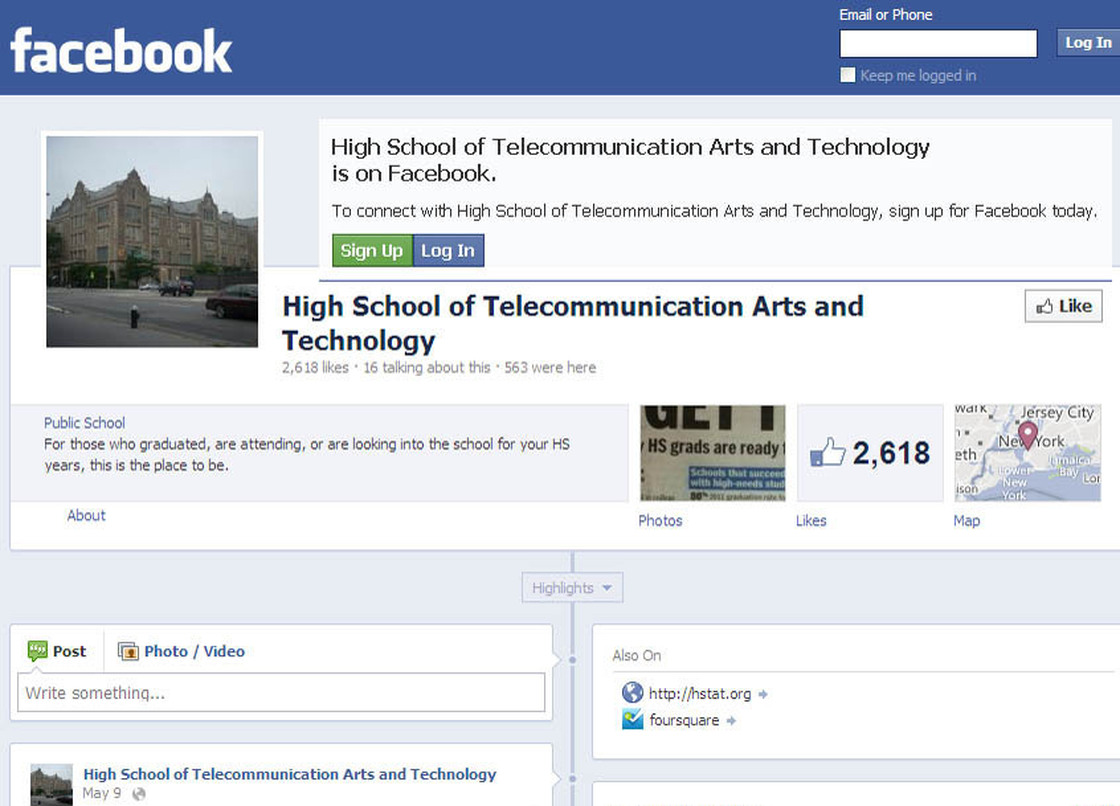This screenshot has height=806, width=1120.
Task: Click the arrow next to foursquare
Action: click(731, 720)
